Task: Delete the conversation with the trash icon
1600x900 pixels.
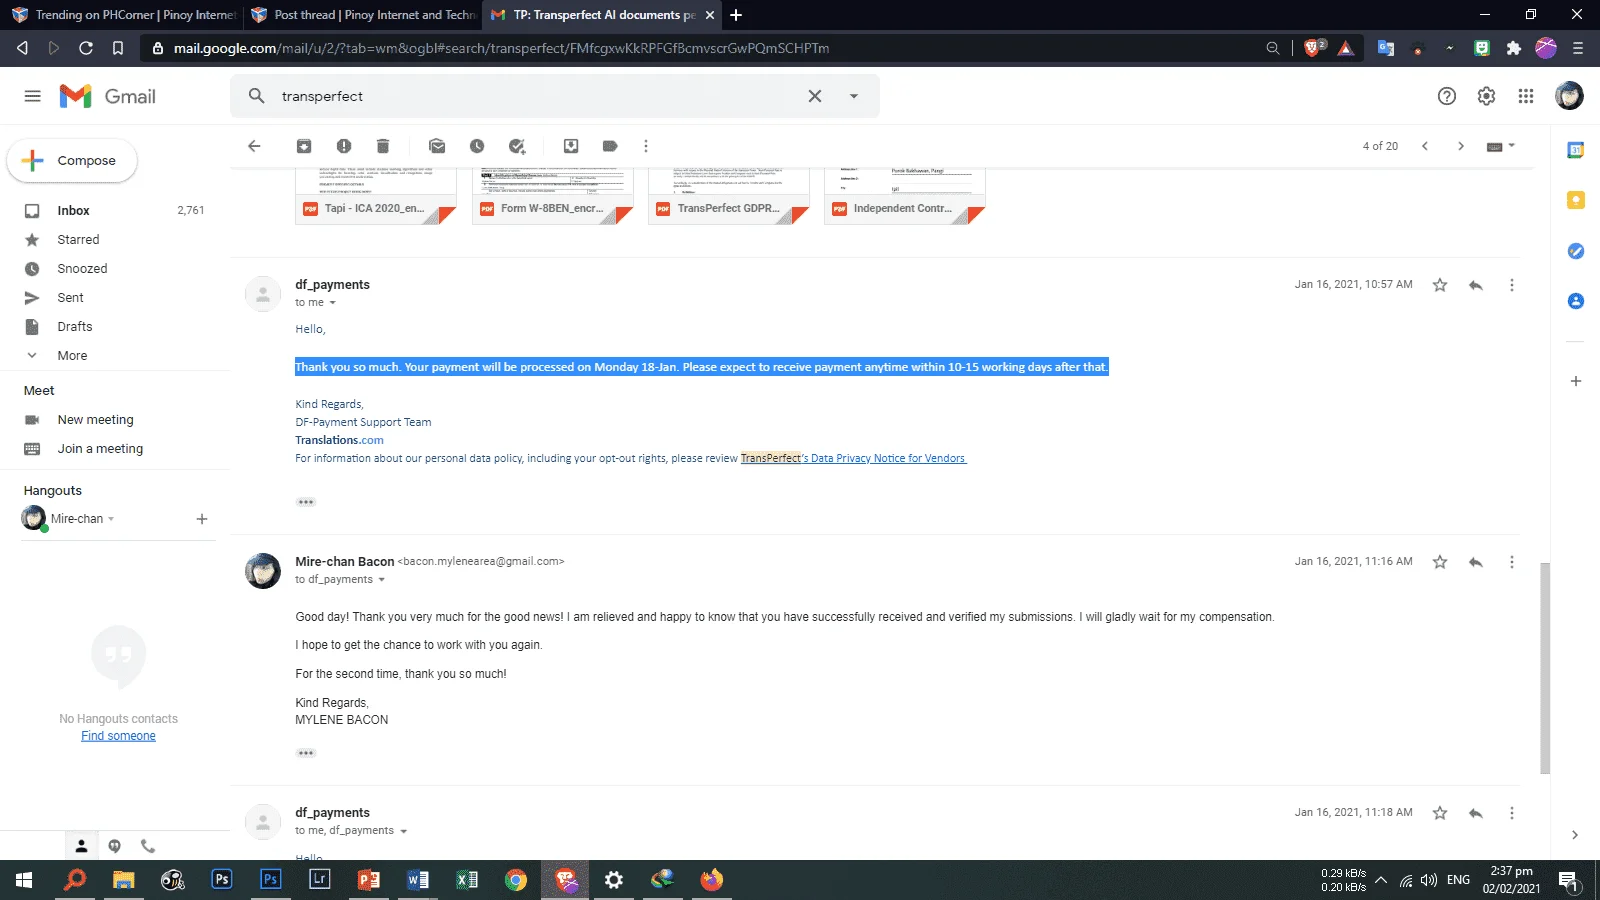Action: coord(383,146)
